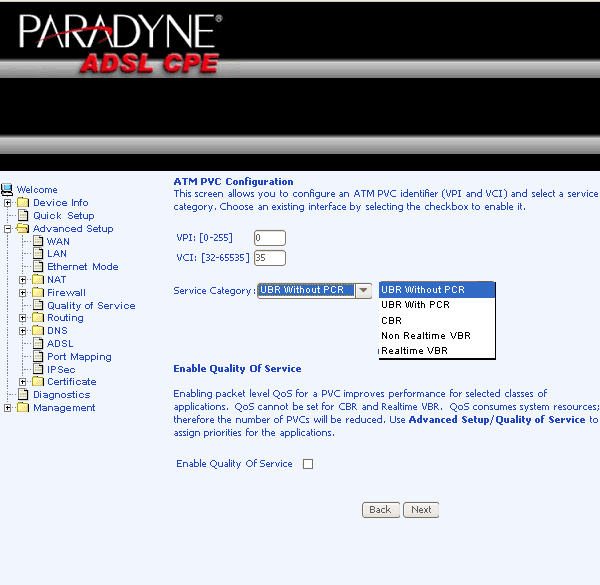The image size is (600, 585).
Task: Click the VCI input field
Action: pyautogui.click(x=270, y=258)
